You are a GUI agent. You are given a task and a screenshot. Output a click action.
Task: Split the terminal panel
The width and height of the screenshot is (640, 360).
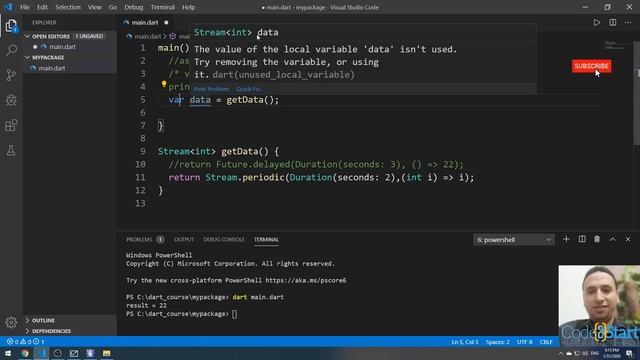tap(582, 239)
